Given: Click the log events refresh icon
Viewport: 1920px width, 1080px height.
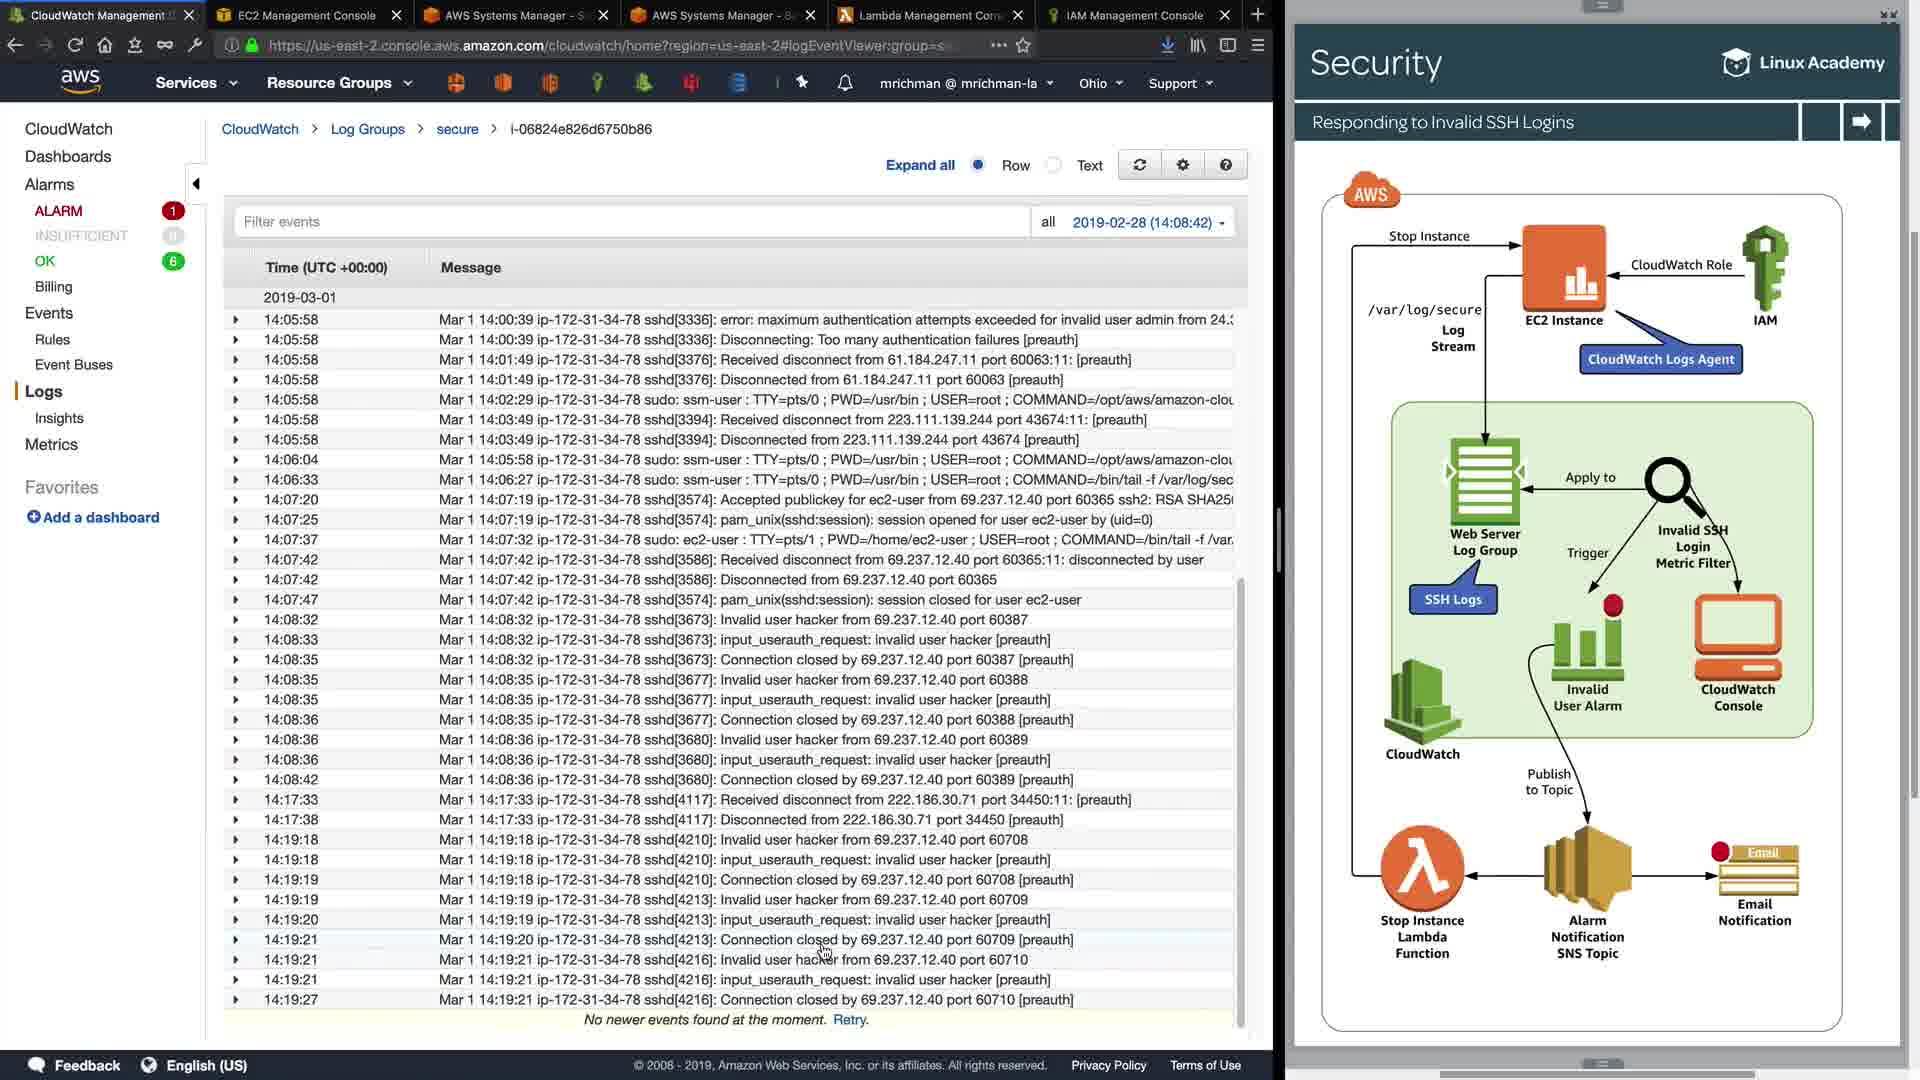Looking at the screenshot, I should 1139,165.
